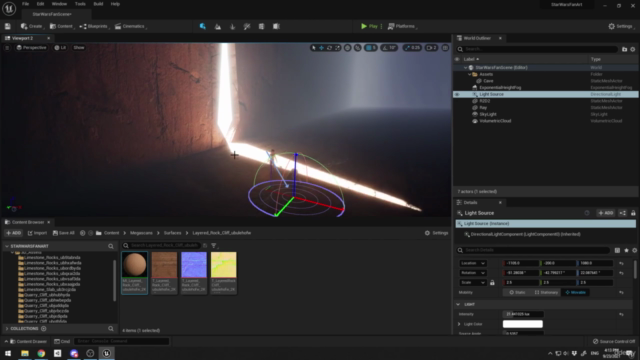Screen dimensions: 640x360
Task: Click the Windows Start button
Action: coord(8,353)
